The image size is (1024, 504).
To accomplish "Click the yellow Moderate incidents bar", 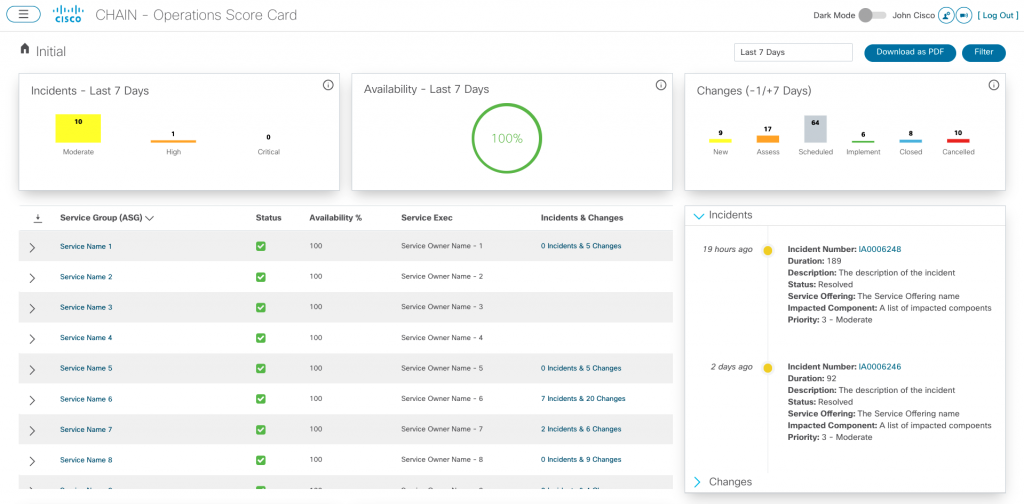I will pyautogui.click(x=78, y=129).
